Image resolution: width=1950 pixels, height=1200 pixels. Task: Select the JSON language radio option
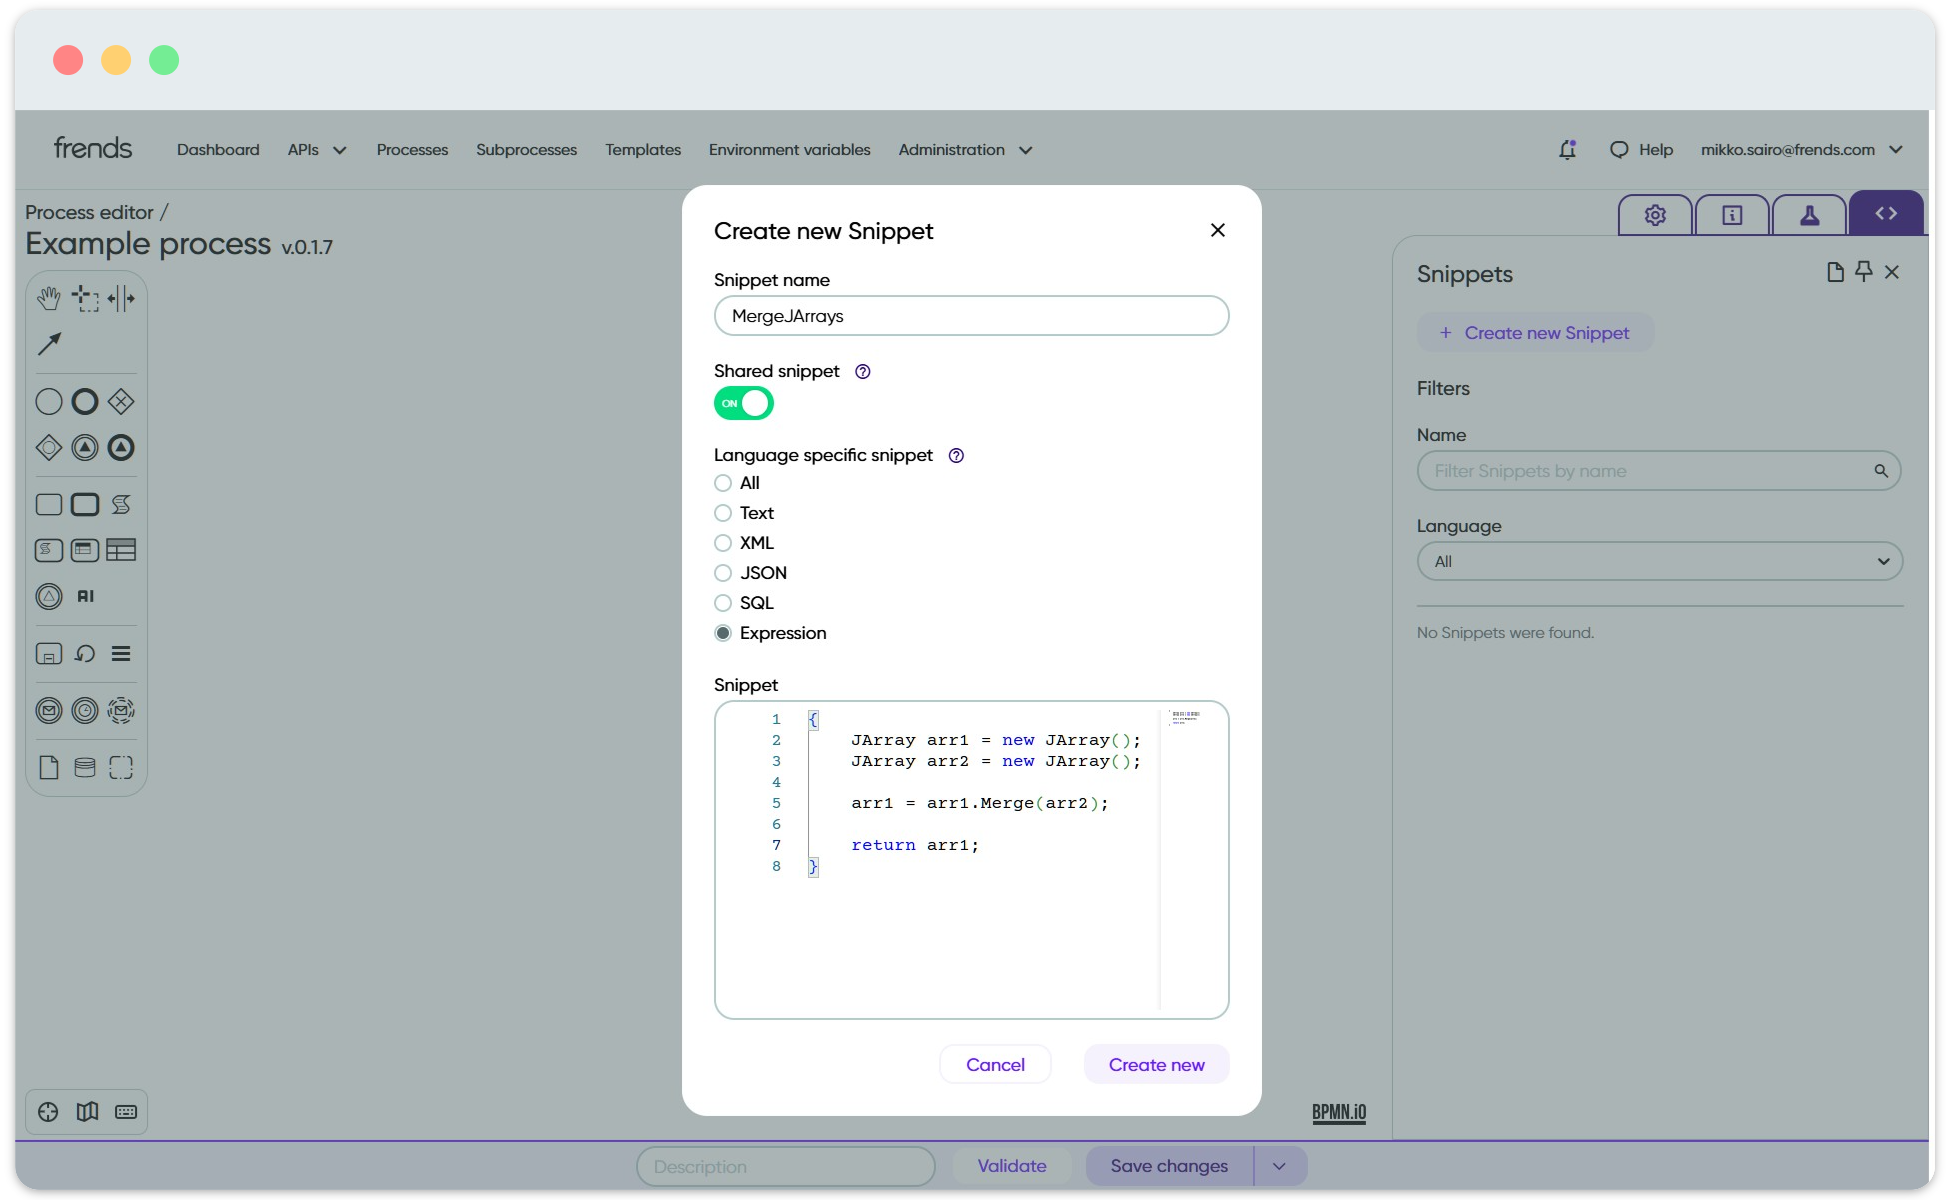(723, 573)
